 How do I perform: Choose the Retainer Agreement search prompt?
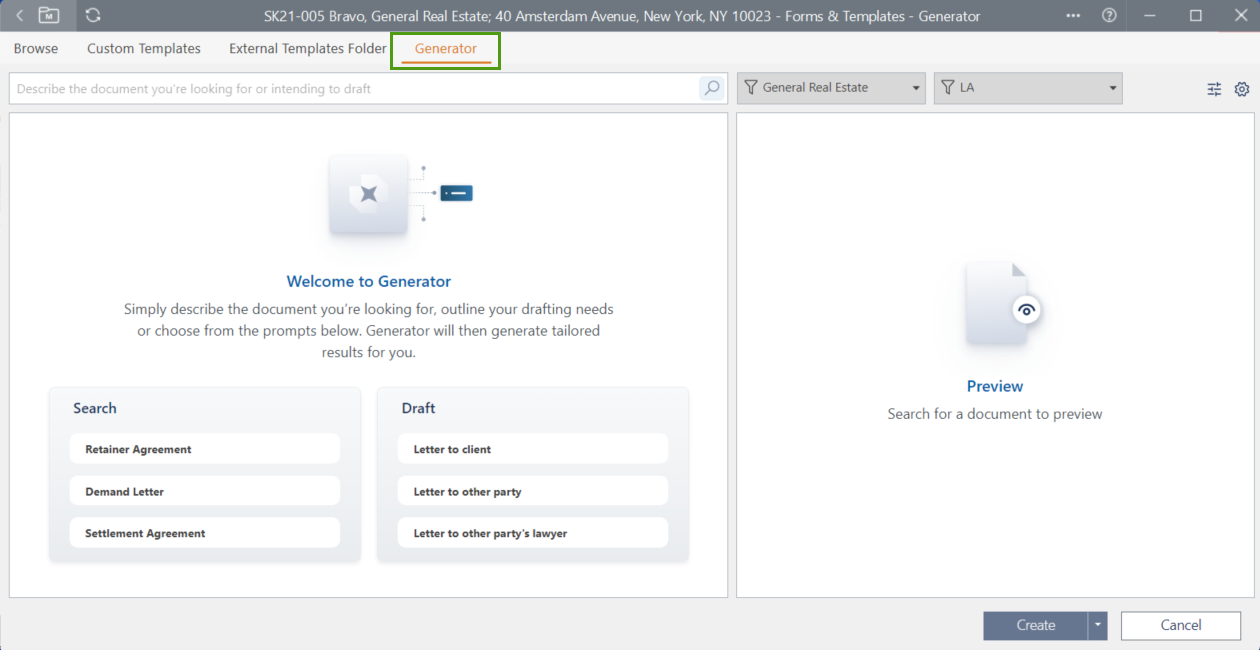pos(205,449)
